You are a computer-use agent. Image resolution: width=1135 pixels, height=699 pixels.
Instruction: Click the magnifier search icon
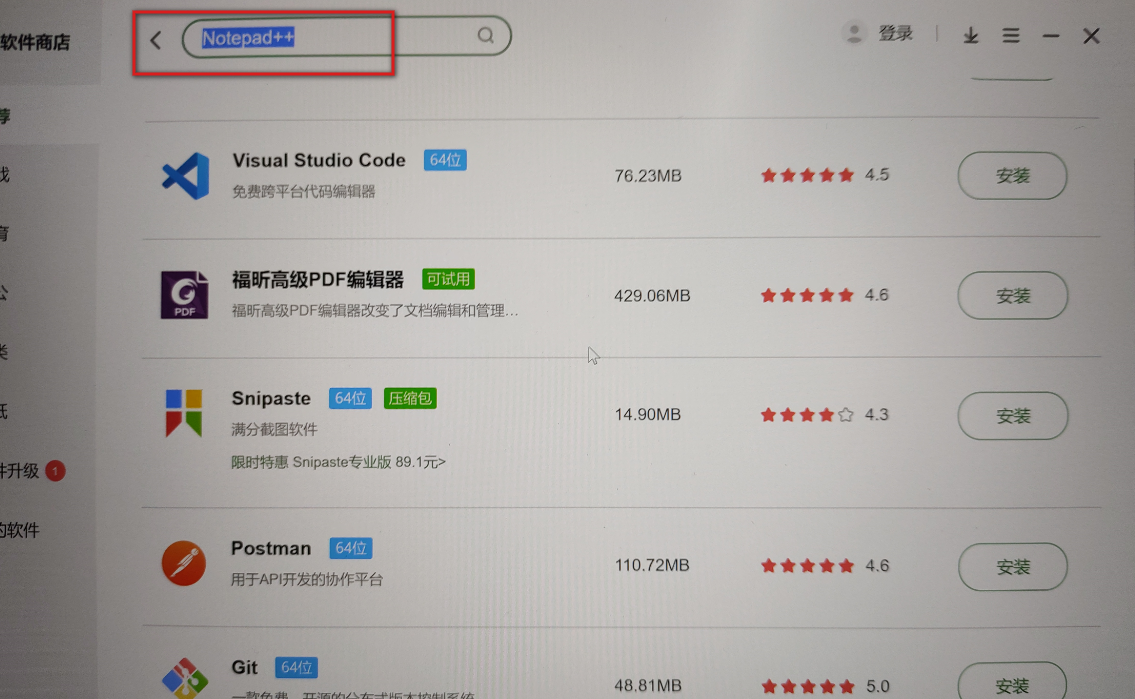[x=486, y=35]
